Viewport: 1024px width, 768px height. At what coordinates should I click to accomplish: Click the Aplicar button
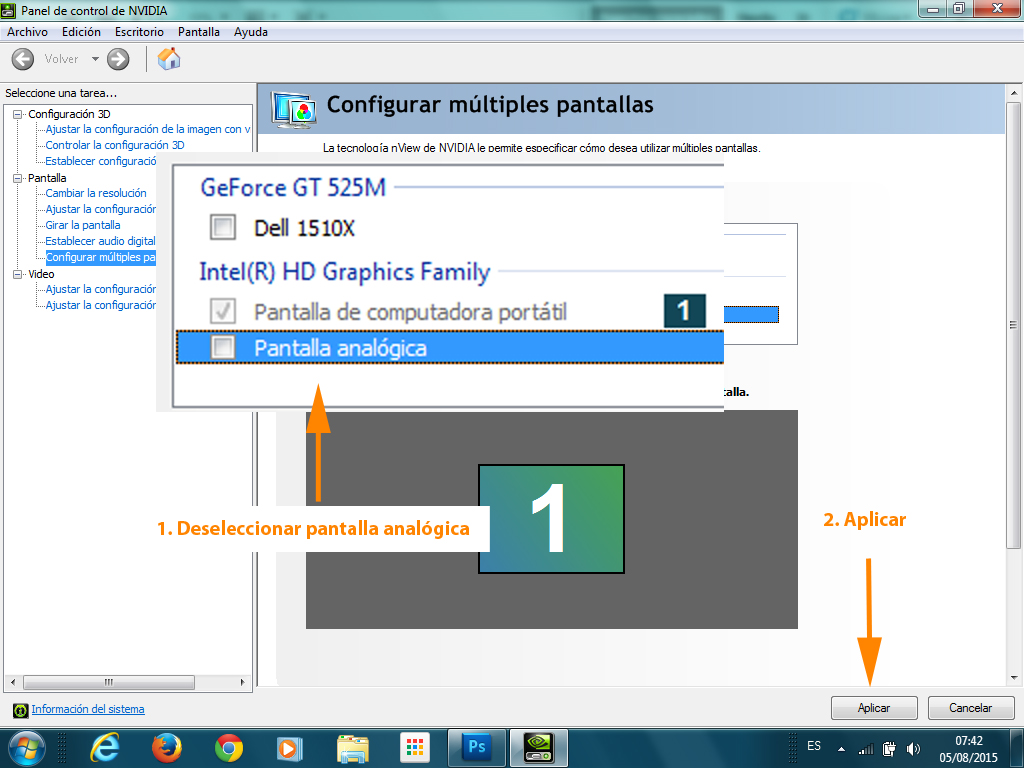[874, 708]
